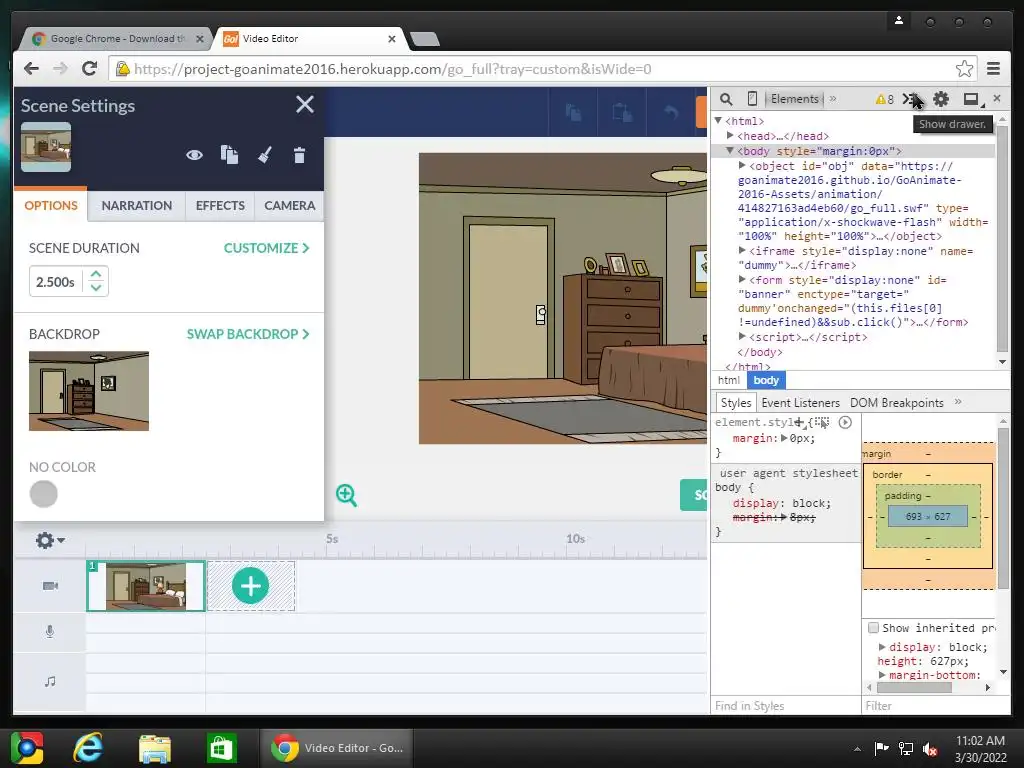This screenshot has width=1024, height=768.
Task: Select html in DevTools breadcrumb
Action: (x=729, y=380)
